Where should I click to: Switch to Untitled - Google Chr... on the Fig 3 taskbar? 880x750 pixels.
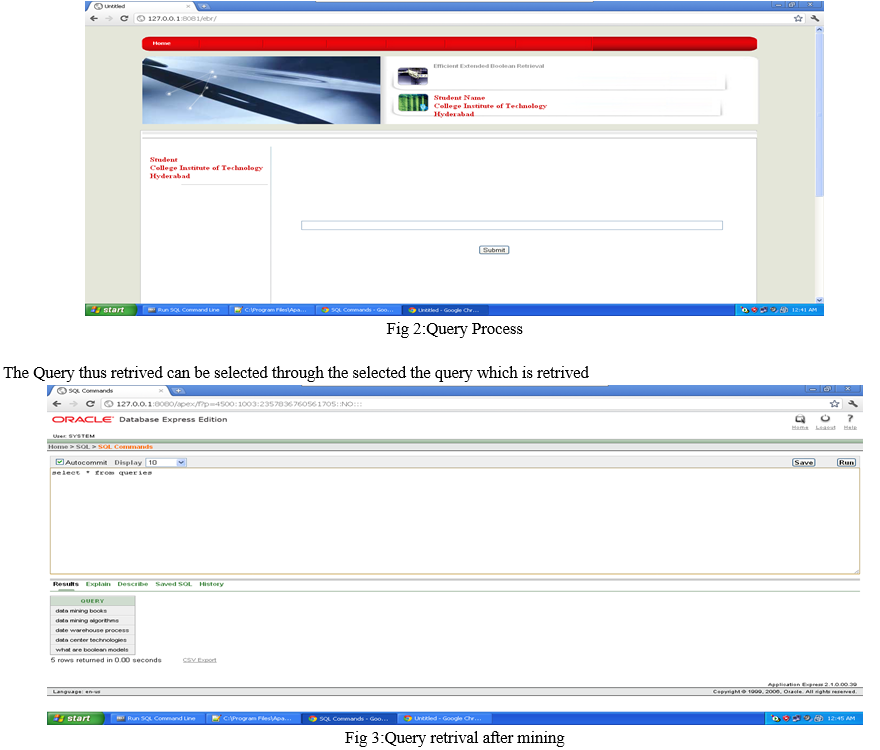(x=443, y=718)
